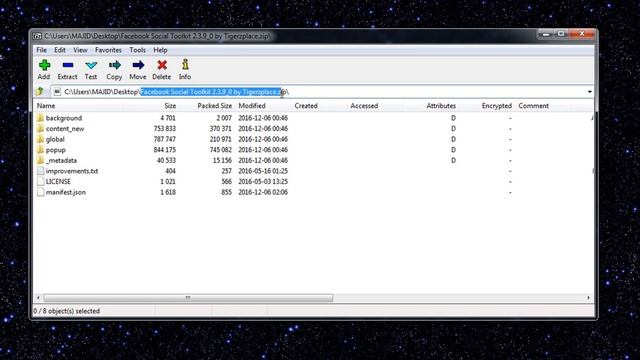Viewport: 640px width, 360px height.
Task: Sort by the Name column header
Action: (x=46, y=106)
